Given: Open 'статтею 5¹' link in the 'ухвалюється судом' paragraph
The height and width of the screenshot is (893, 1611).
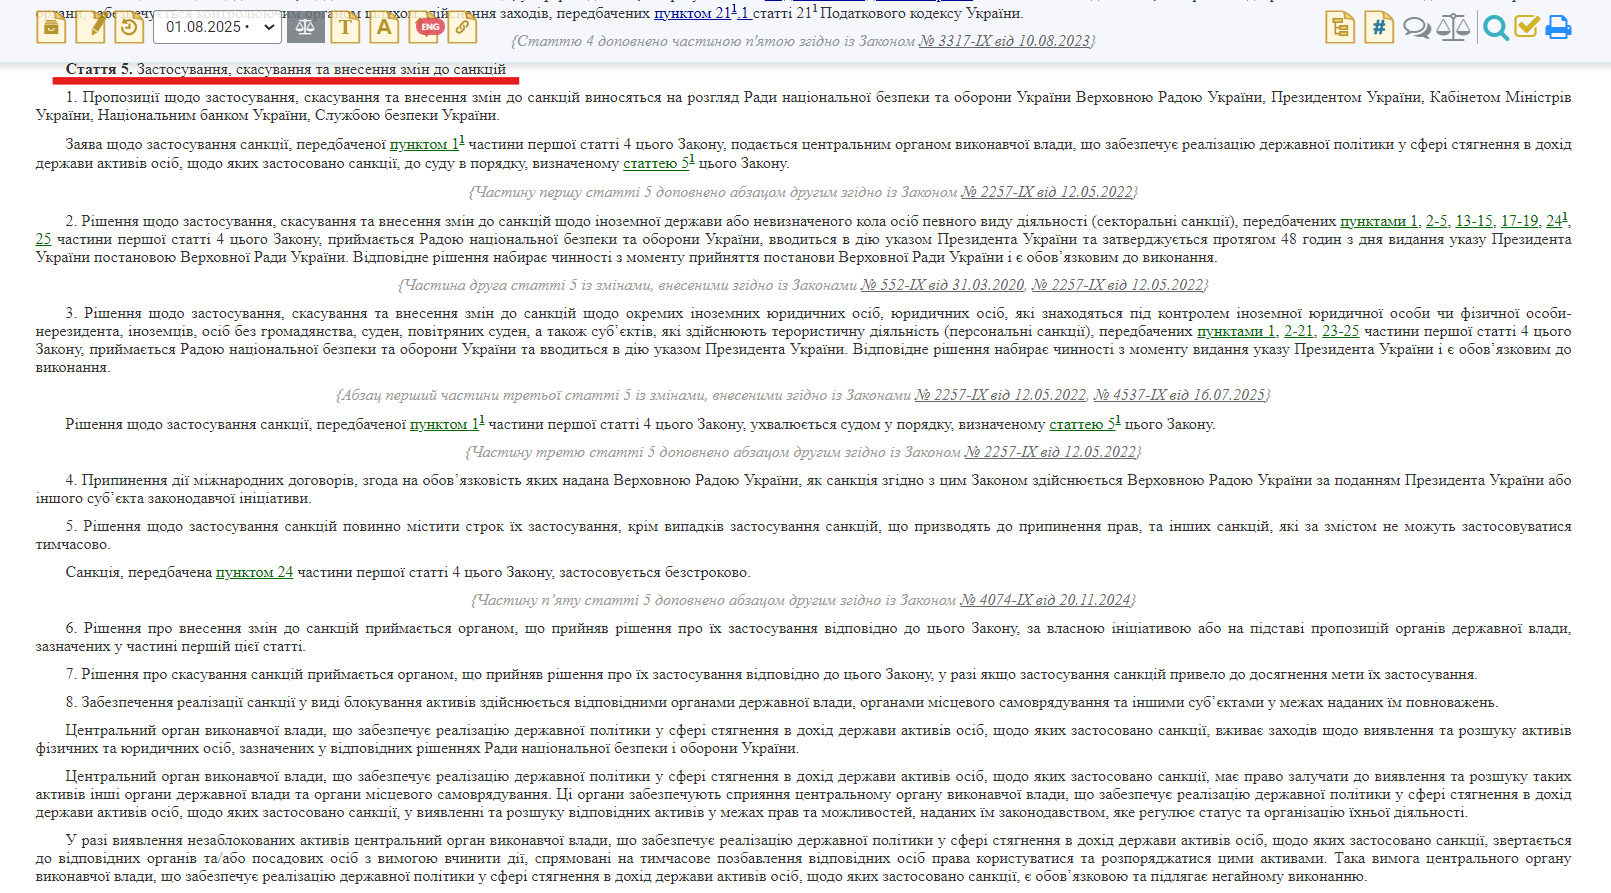Looking at the screenshot, I should (x=1085, y=424).
